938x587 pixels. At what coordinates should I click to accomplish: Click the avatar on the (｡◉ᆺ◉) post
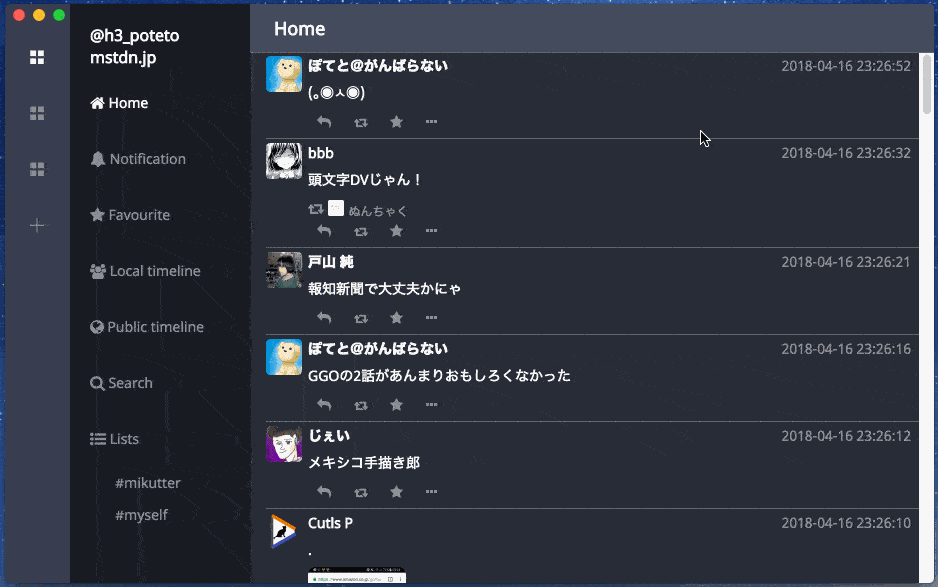284,74
